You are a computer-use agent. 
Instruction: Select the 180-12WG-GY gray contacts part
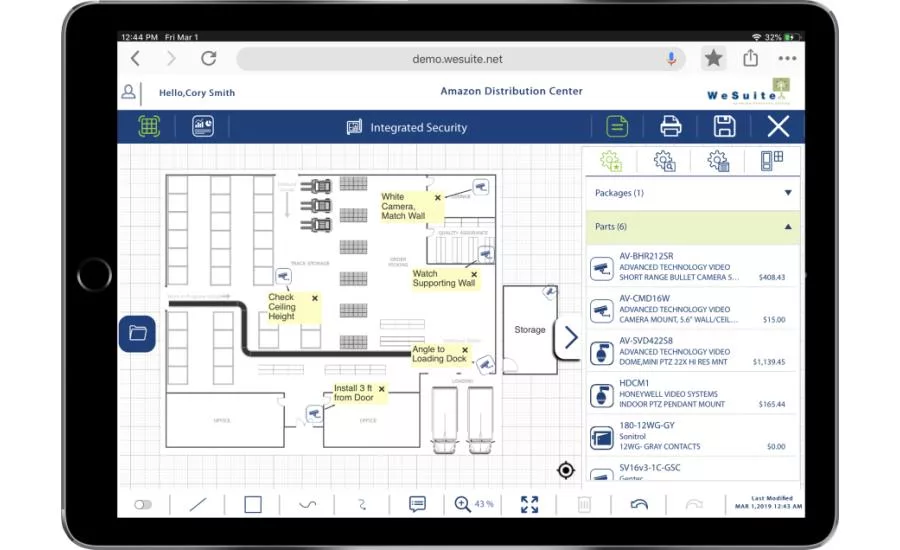(x=693, y=436)
